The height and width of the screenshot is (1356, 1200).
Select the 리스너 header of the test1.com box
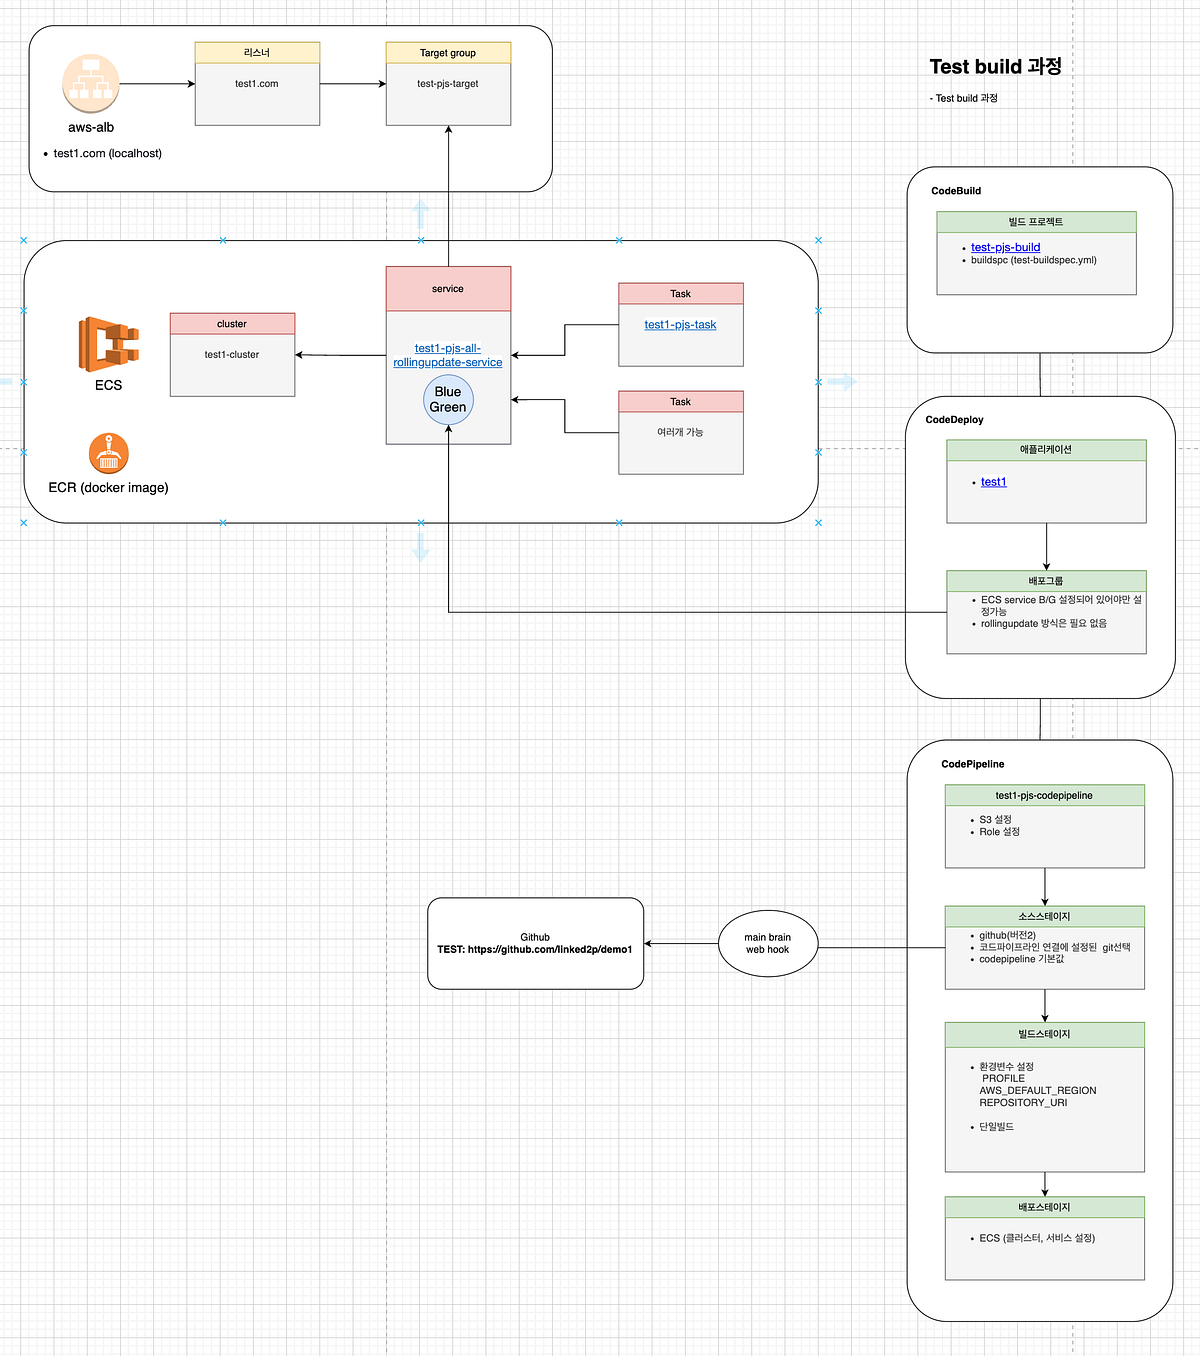click(257, 52)
